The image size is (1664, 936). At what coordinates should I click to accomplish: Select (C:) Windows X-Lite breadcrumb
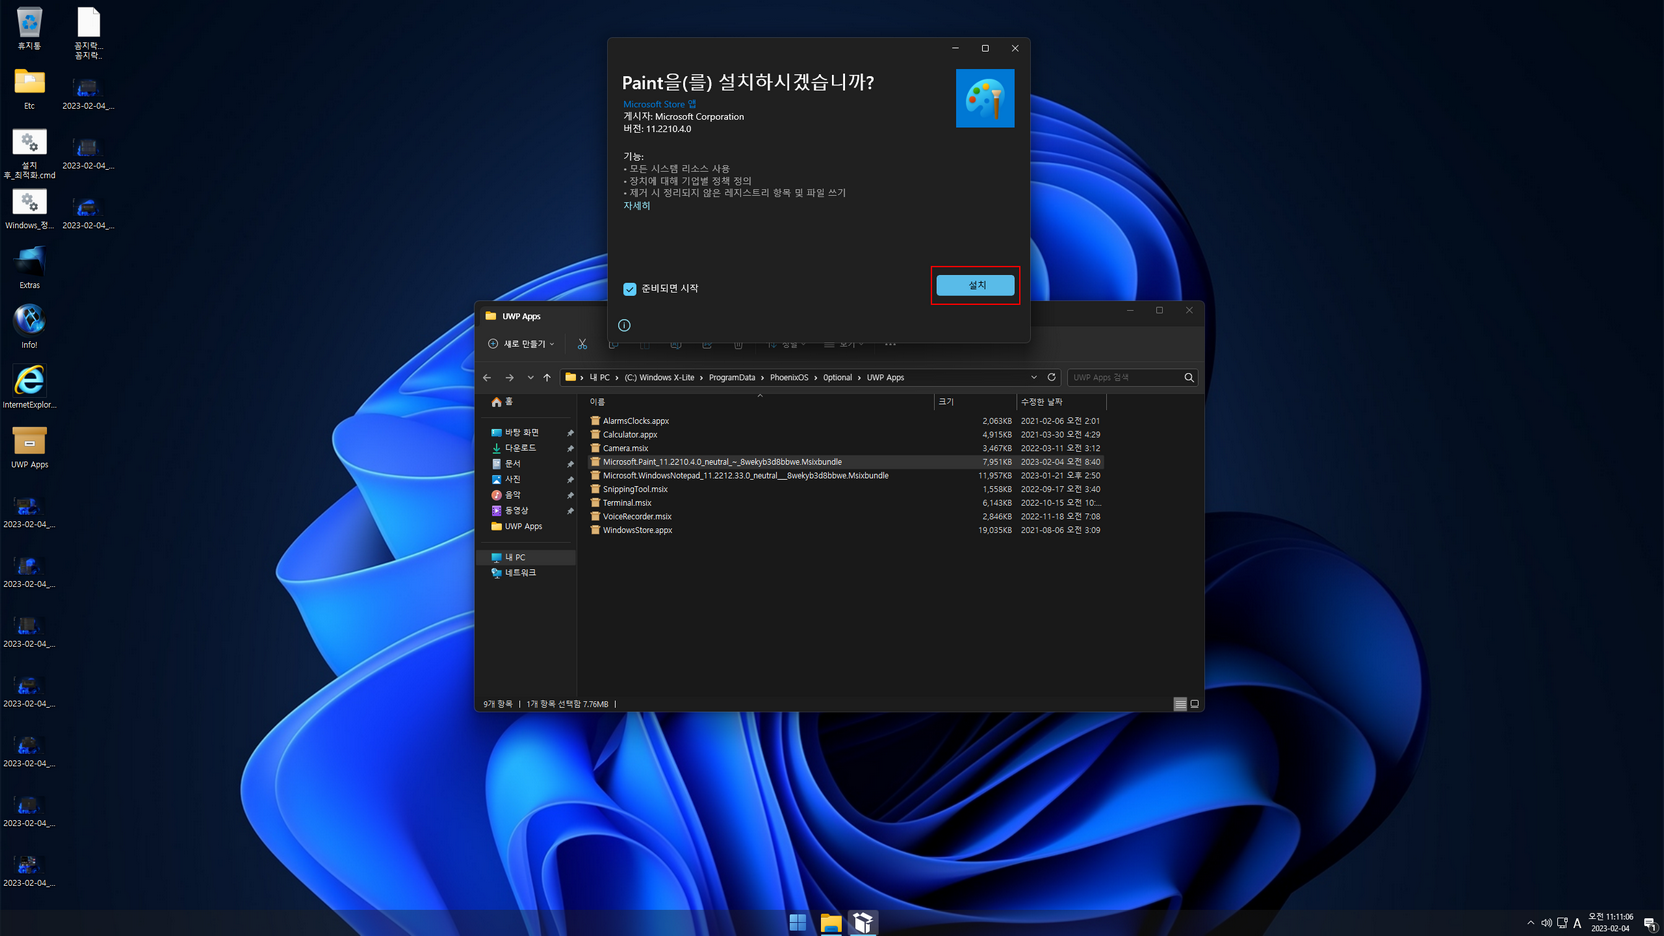tap(659, 378)
